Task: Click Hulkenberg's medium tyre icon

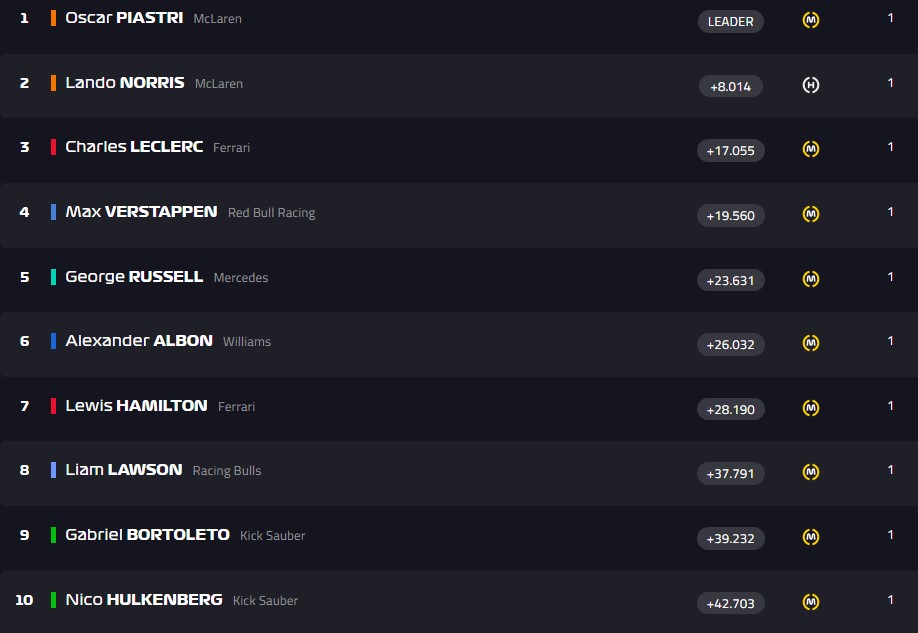Action: point(811,602)
